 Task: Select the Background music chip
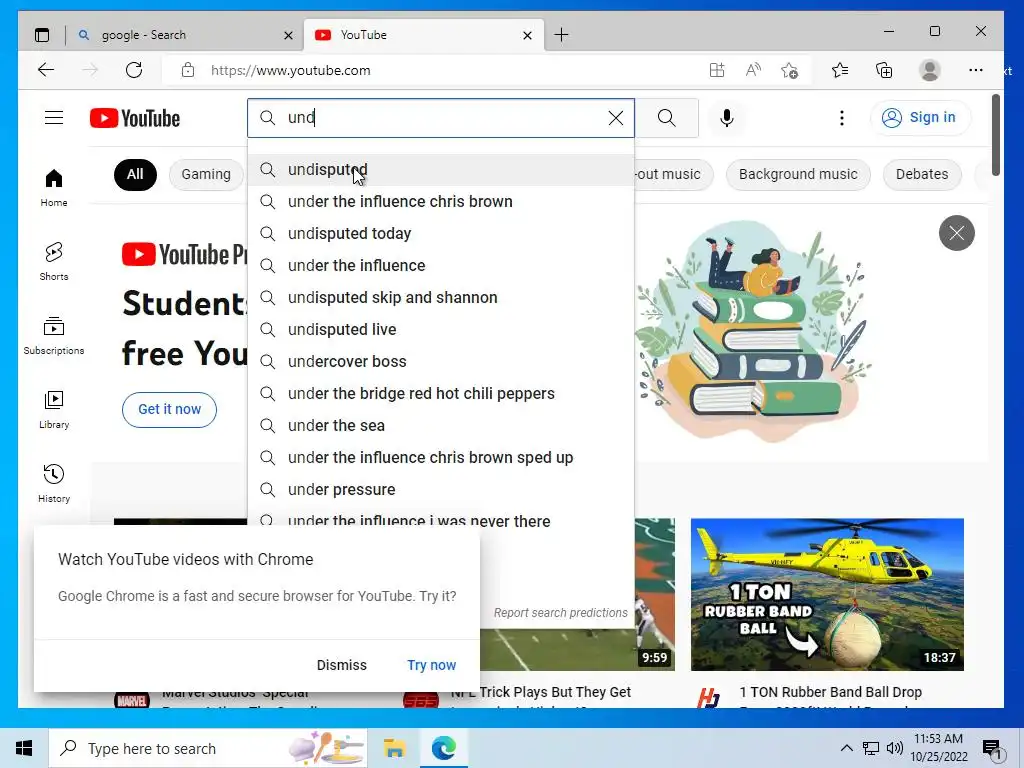click(x=798, y=174)
